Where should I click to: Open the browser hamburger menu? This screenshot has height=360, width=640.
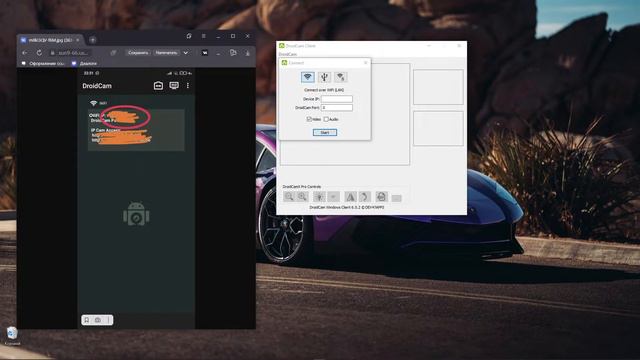coord(203,36)
